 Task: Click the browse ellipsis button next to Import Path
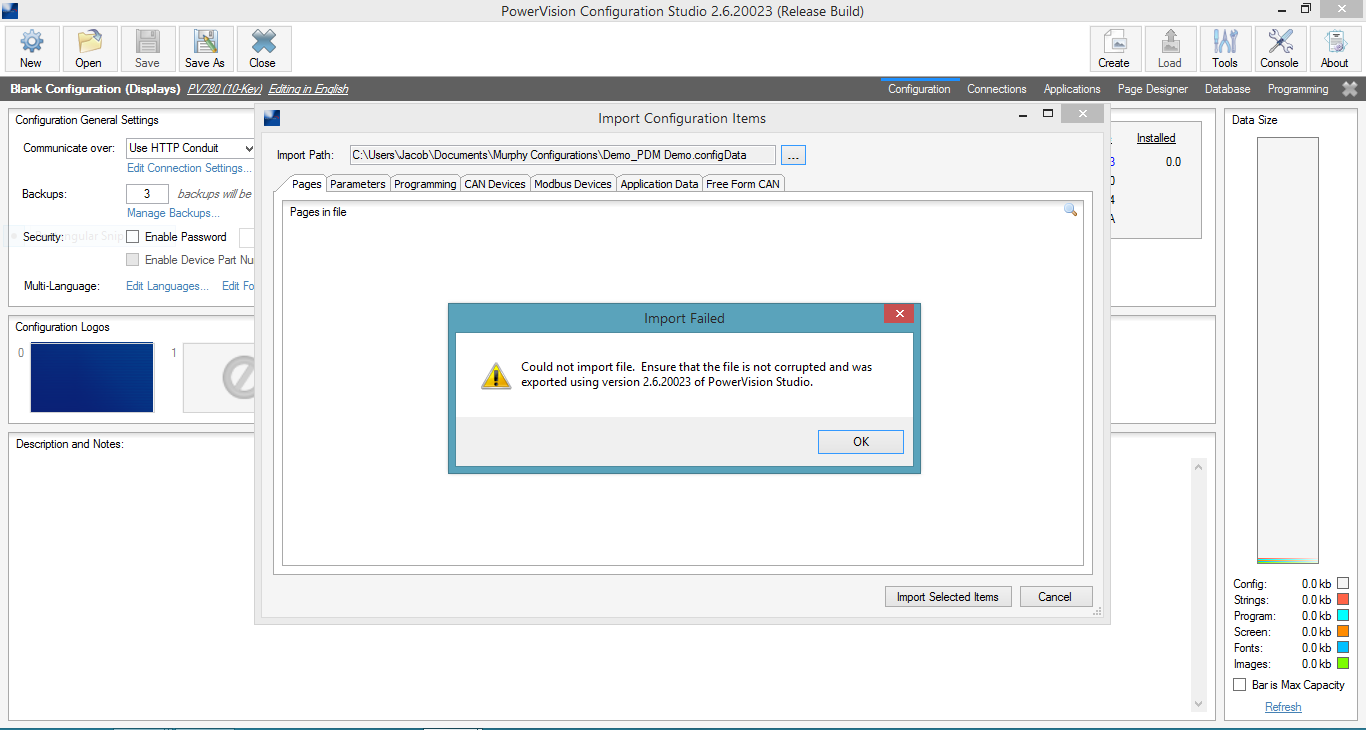[x=793, y=156]
